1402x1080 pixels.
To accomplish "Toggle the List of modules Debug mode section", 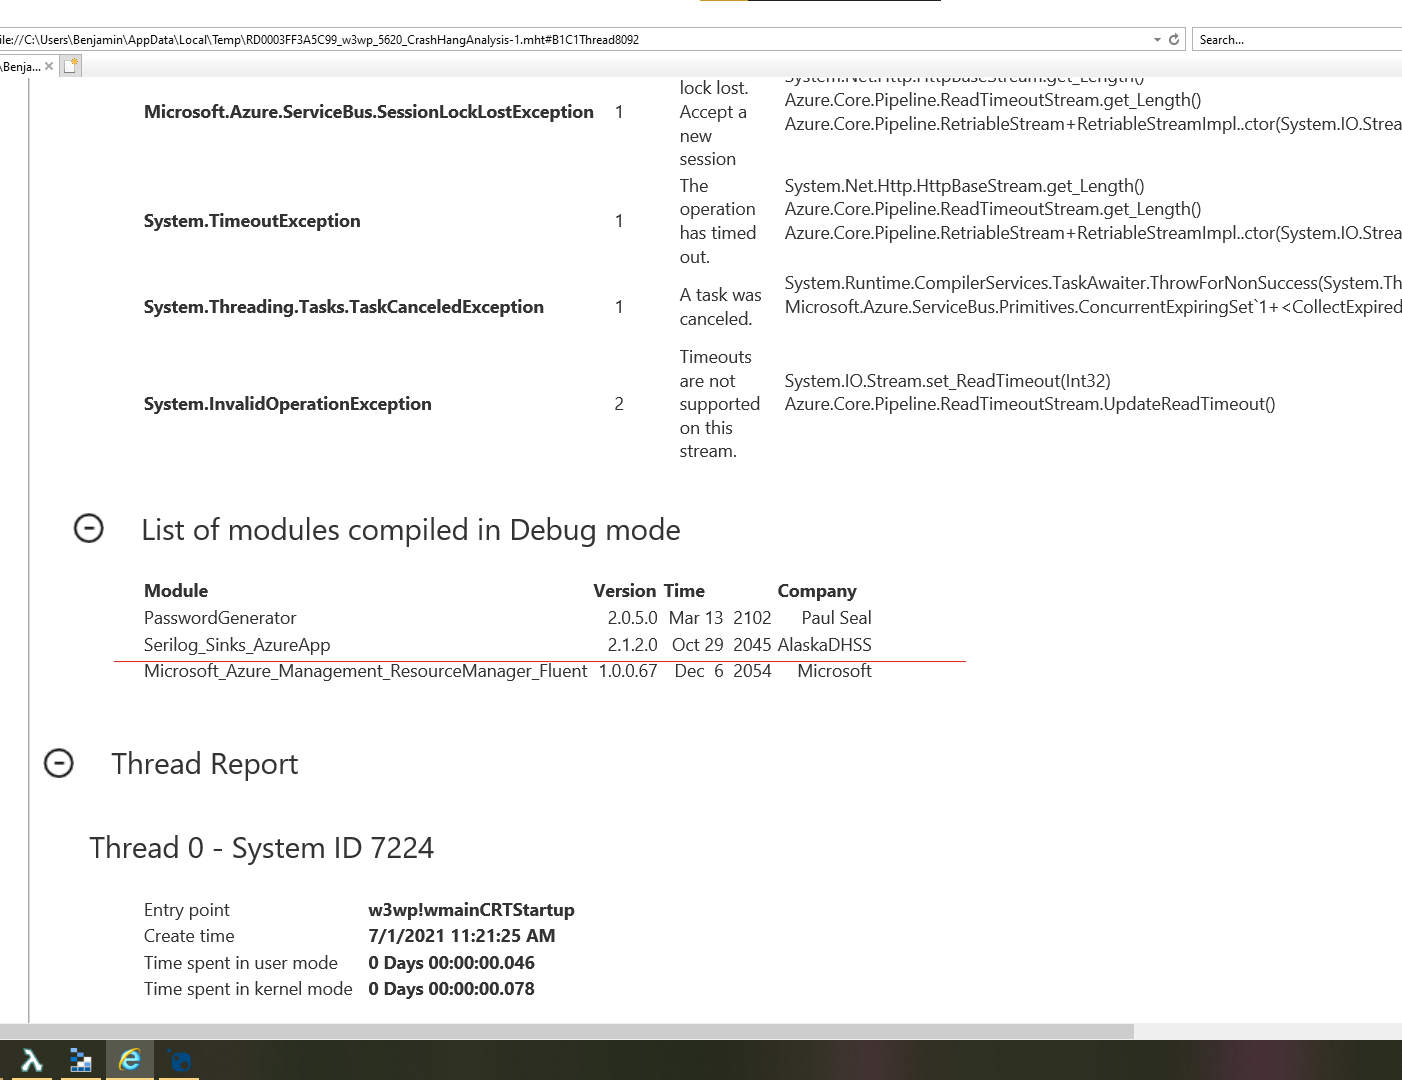I will (x=88, y=529).
